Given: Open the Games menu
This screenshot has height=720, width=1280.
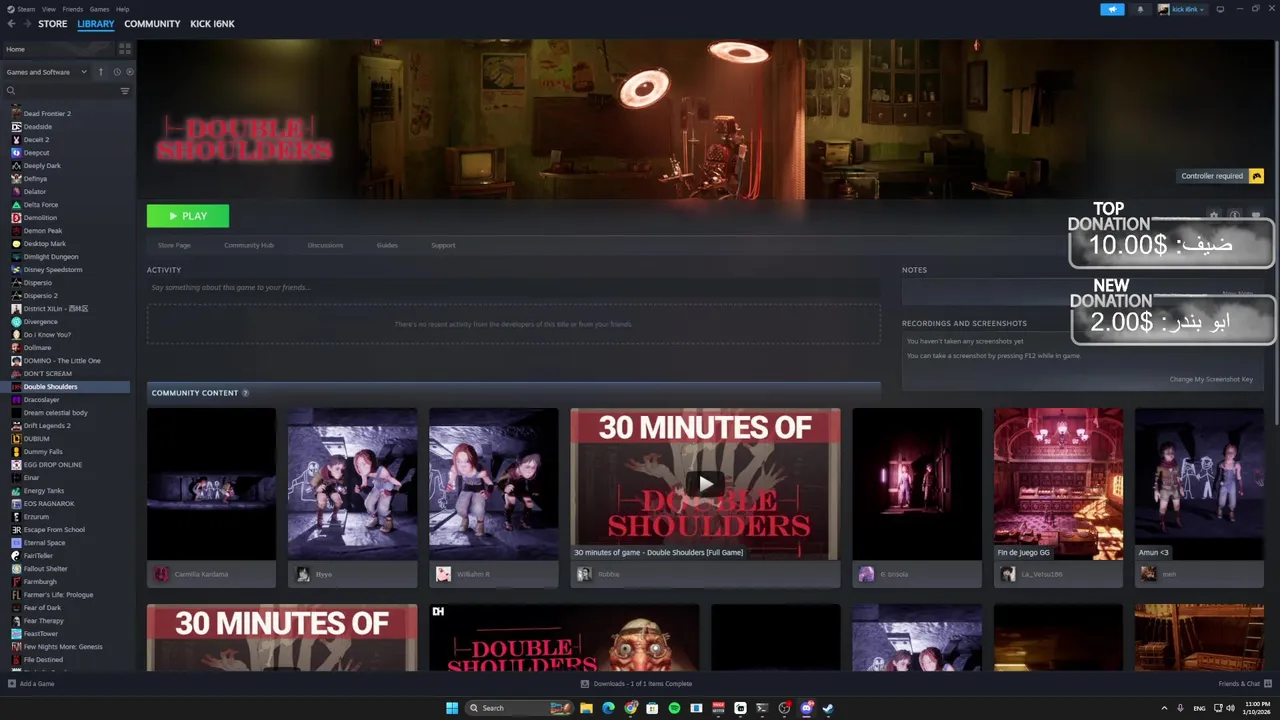Looking at the screenshot, I should click(x=99, y=9).
